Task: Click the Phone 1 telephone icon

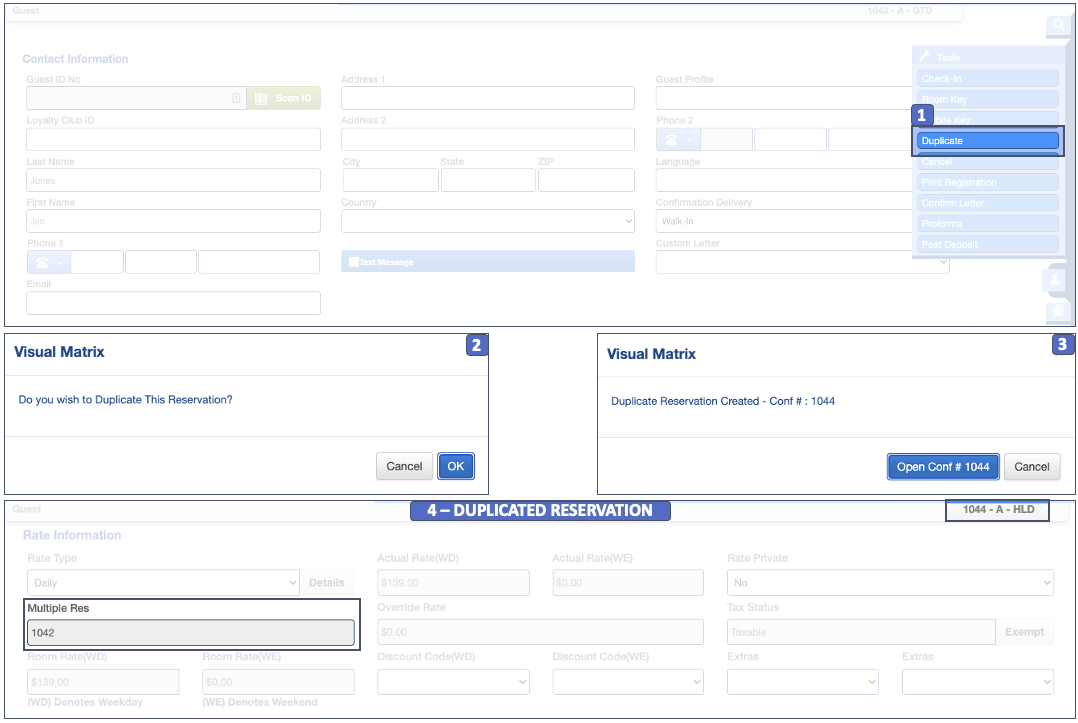Action: click(x=42, y=263)
